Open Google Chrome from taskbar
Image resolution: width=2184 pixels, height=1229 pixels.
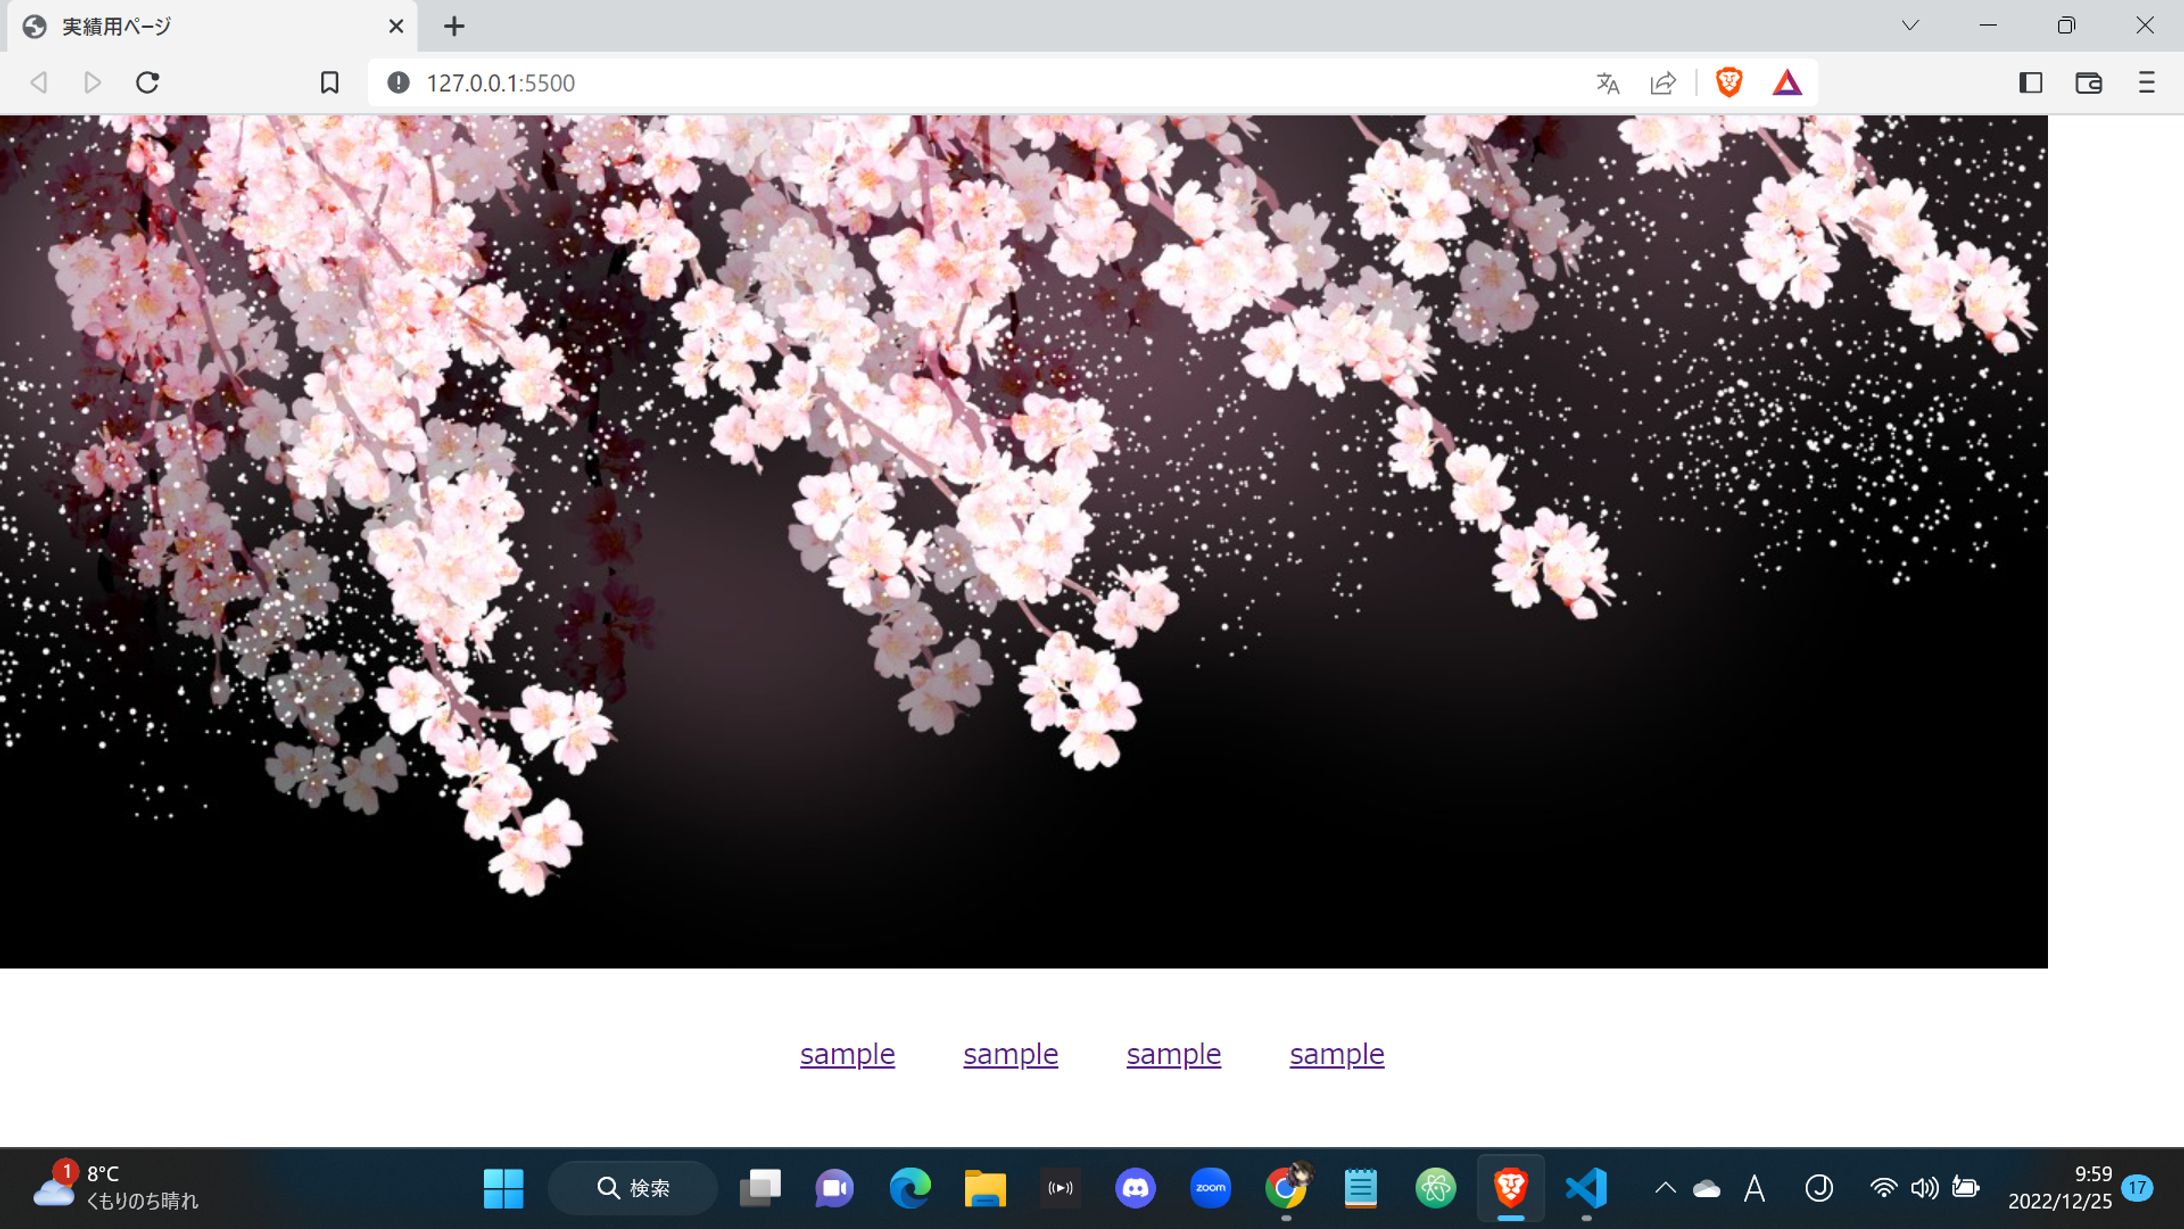tap(1286, 1188)
